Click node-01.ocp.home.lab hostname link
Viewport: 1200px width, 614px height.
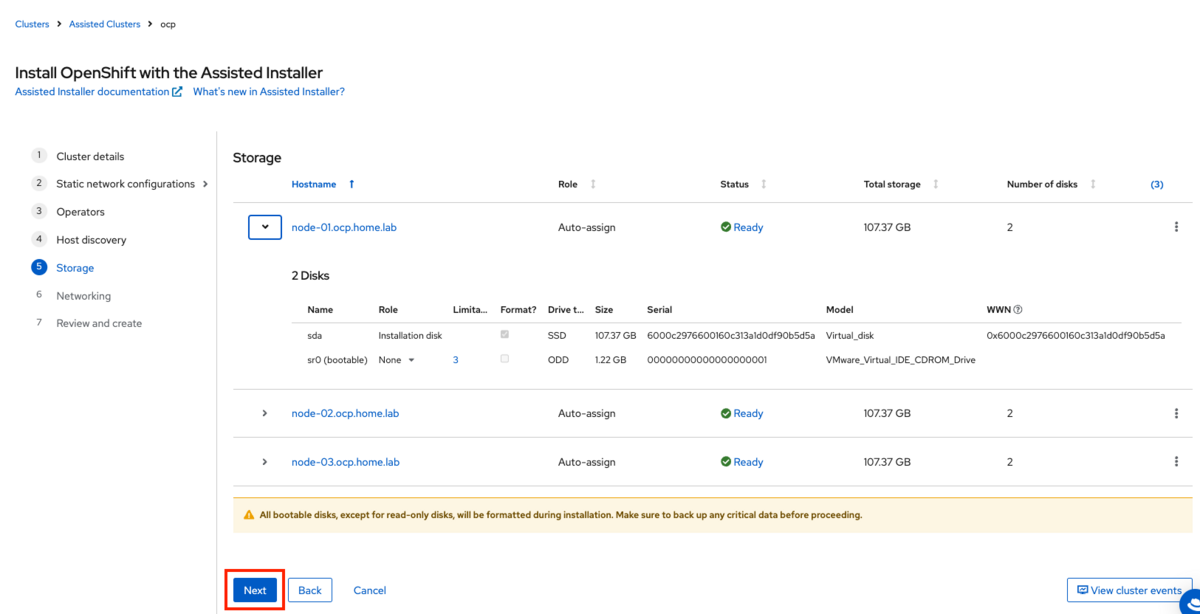[x=345, y=227]
